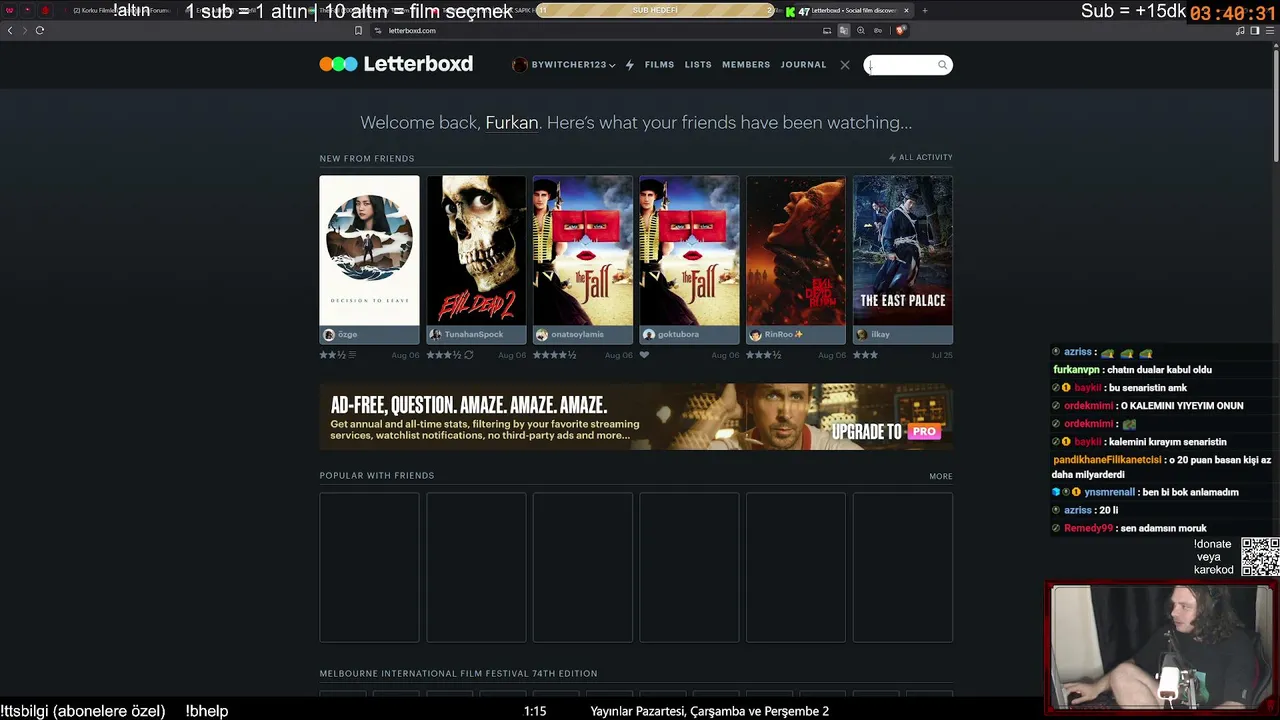Click the ilkay username label
Screen dimensions: 1280x720
(880, 335)
